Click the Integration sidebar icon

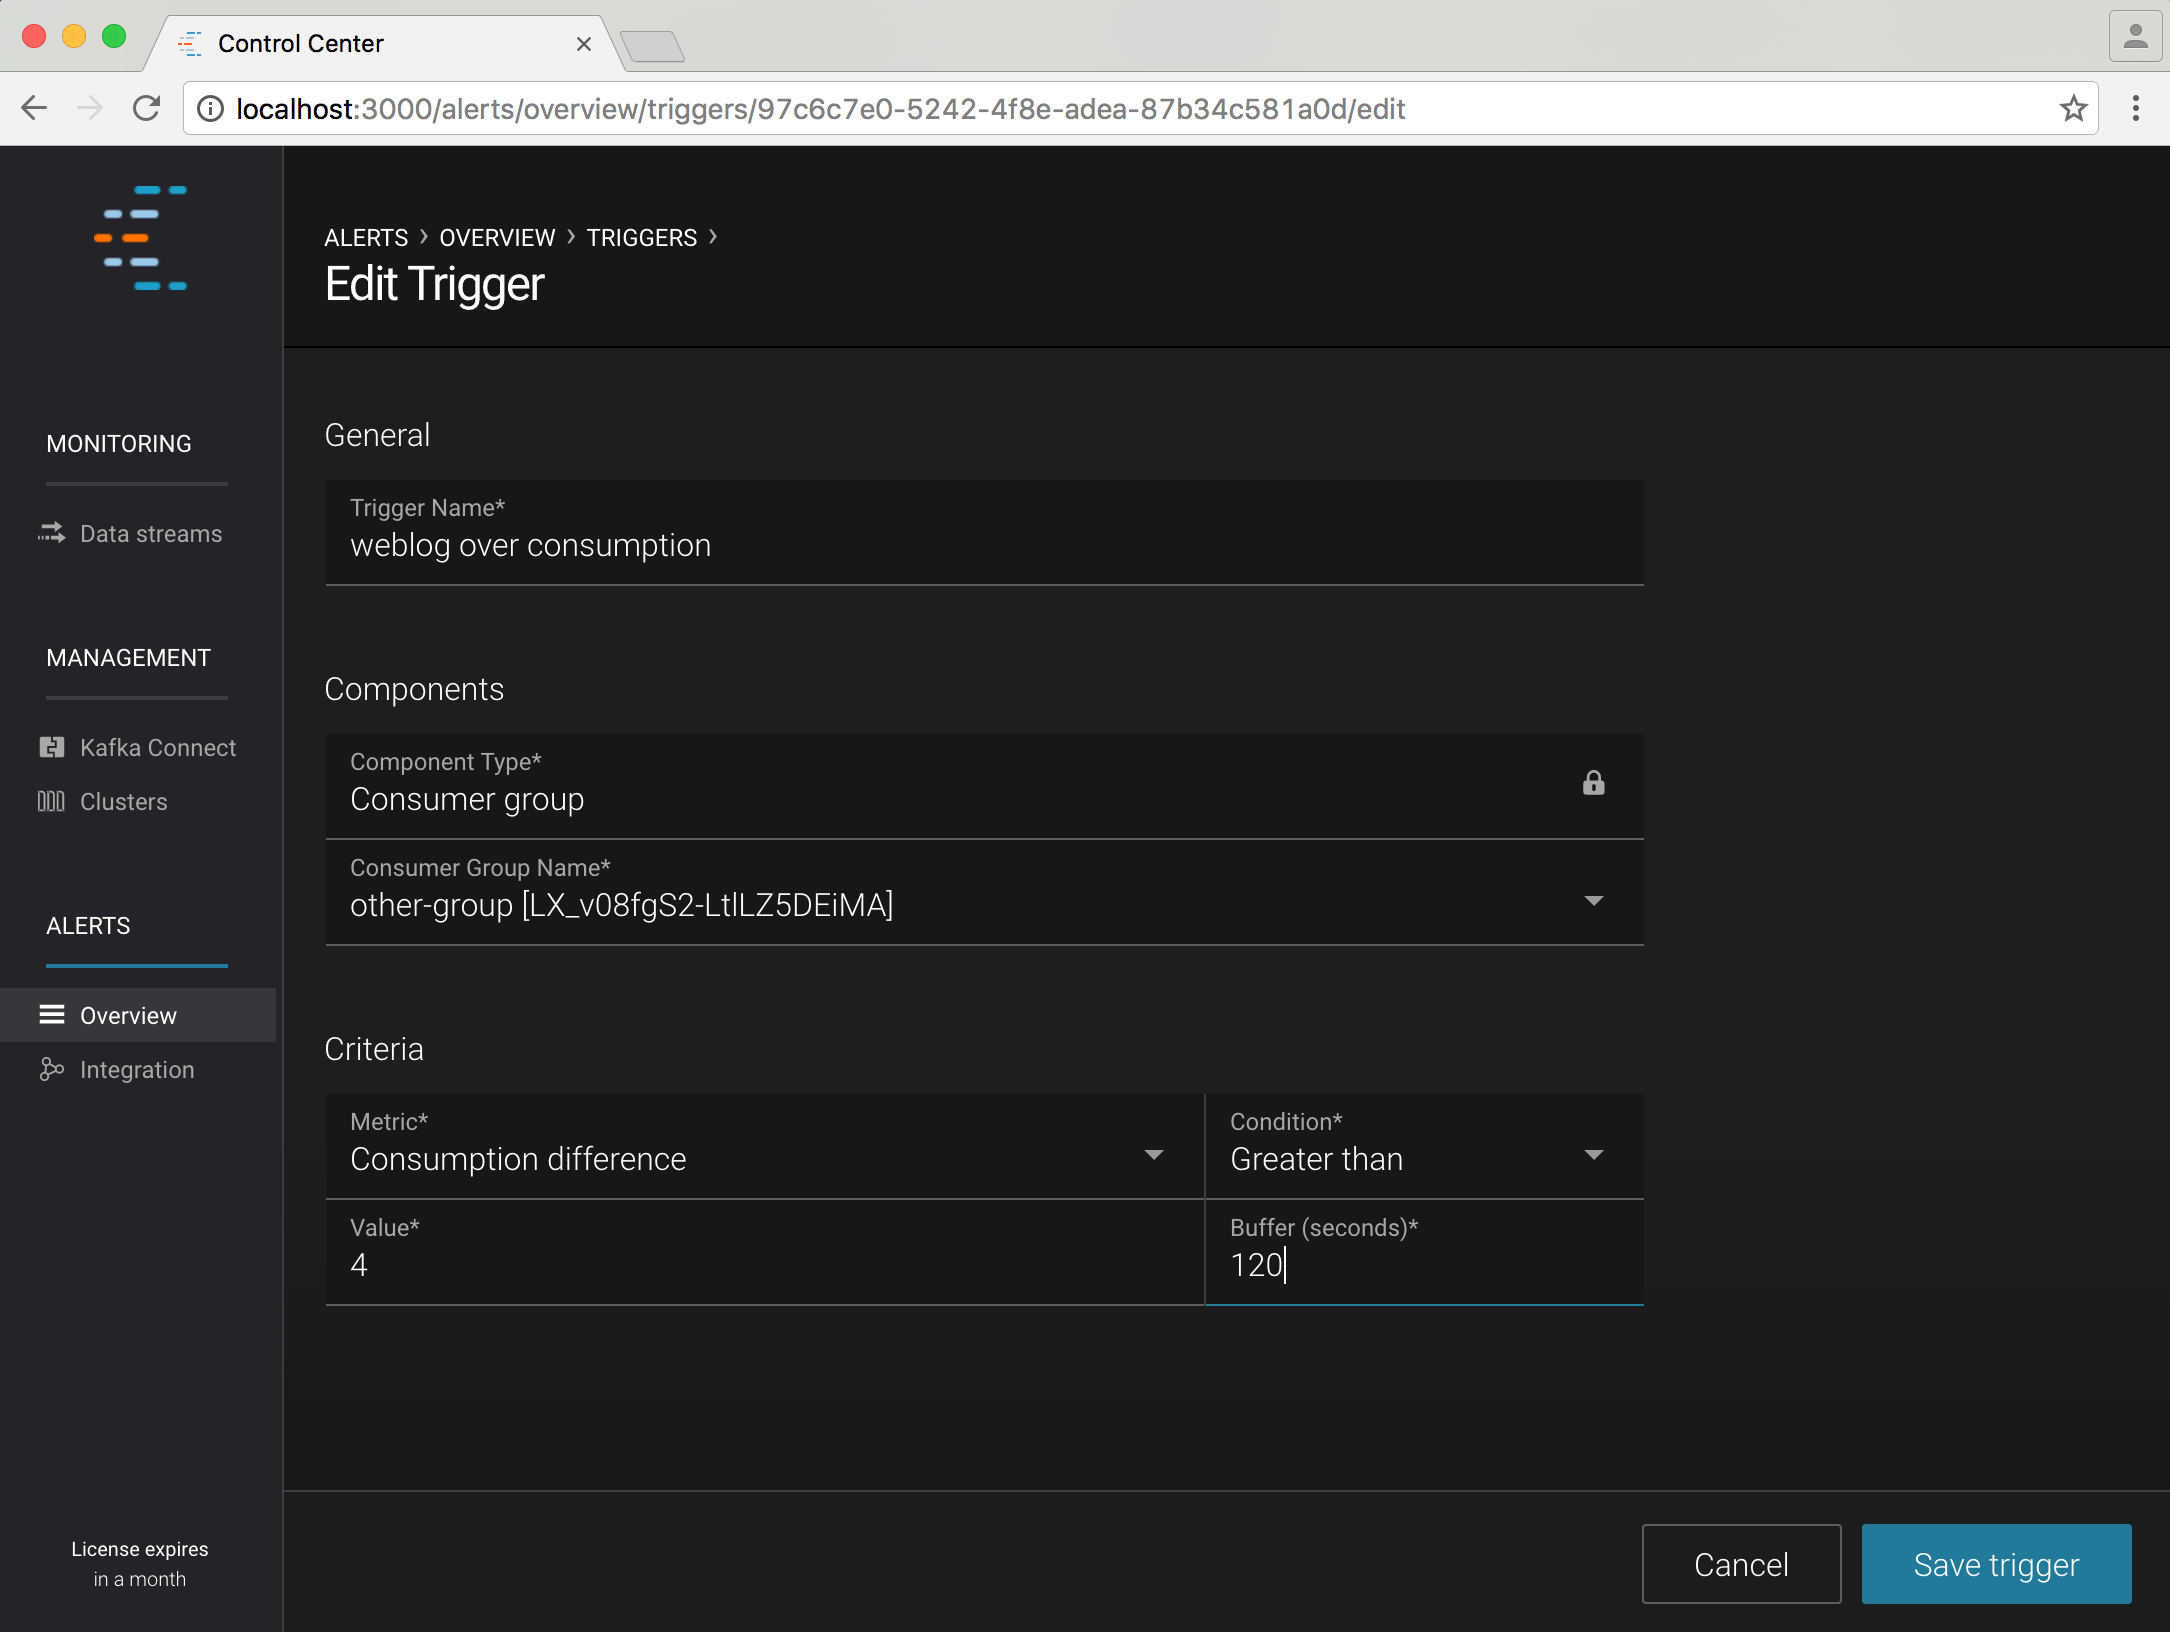point(51,1069)
